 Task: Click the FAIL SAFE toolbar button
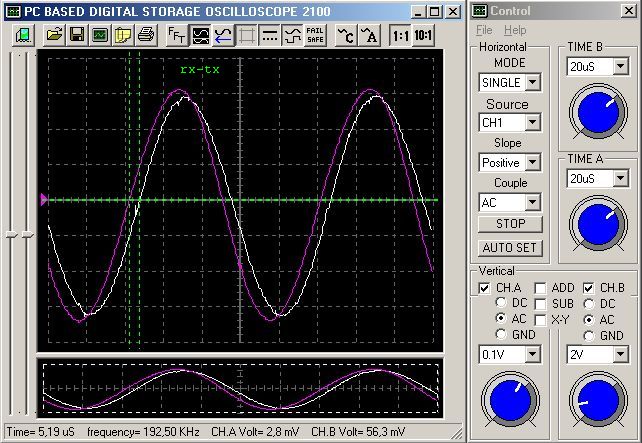click(x=314, y=35)
